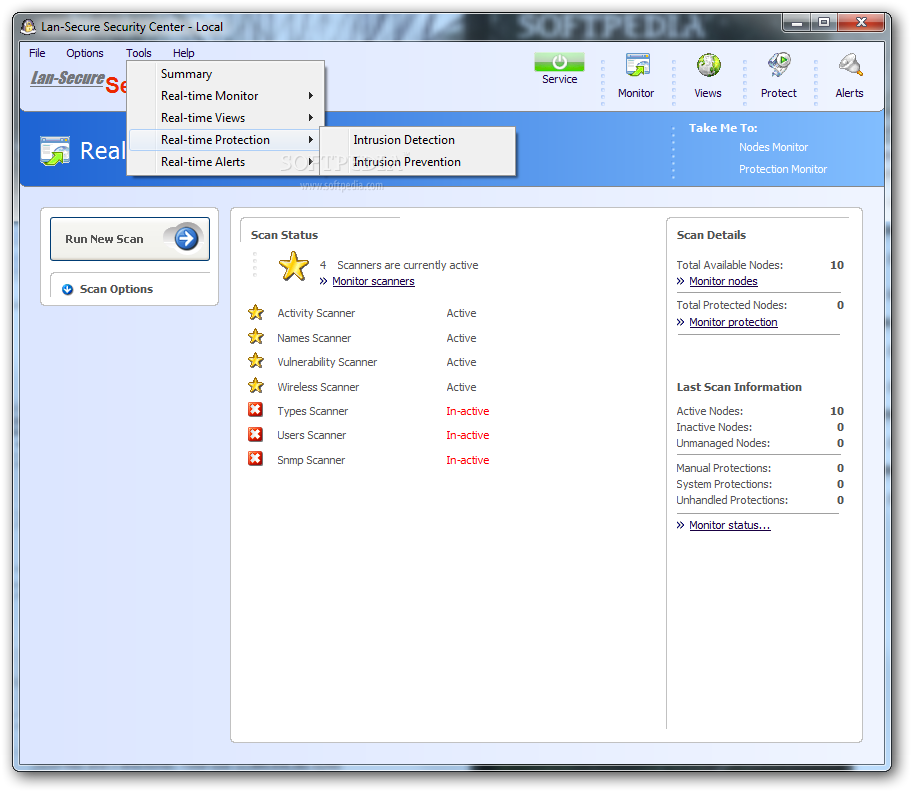Open the Monitor toolbar icon

[637, 65]
